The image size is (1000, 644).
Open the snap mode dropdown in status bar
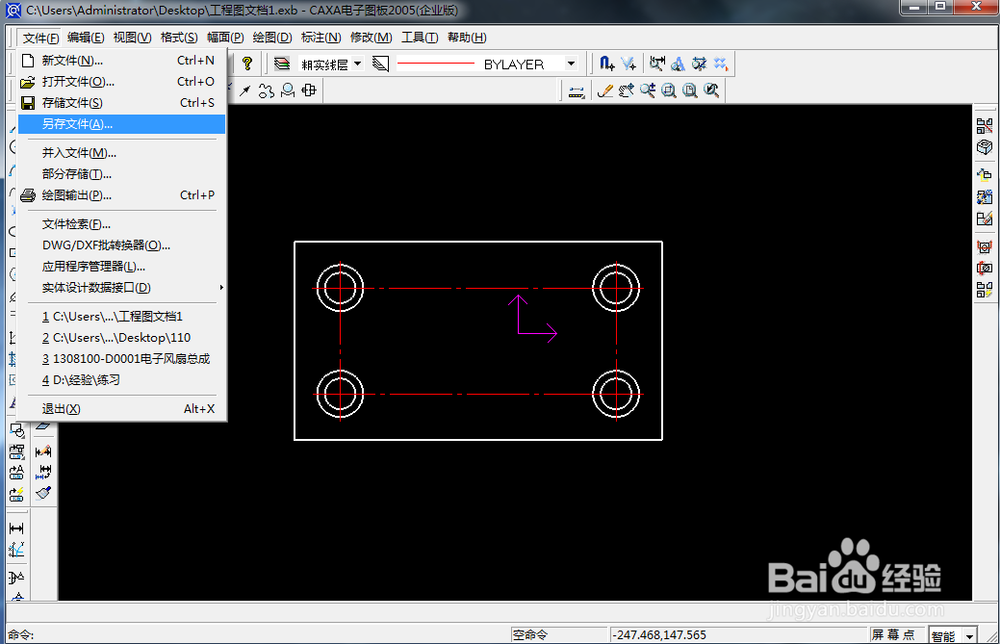point(969,636)
